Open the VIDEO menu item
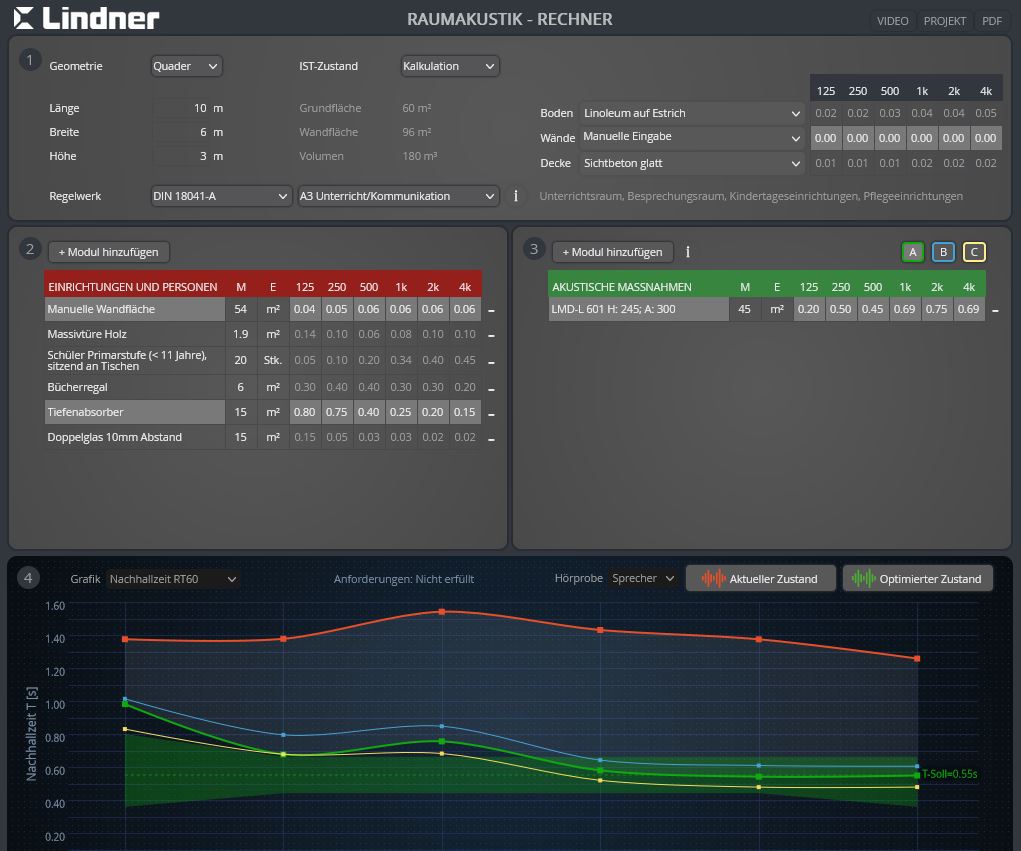 pos(893,21)
